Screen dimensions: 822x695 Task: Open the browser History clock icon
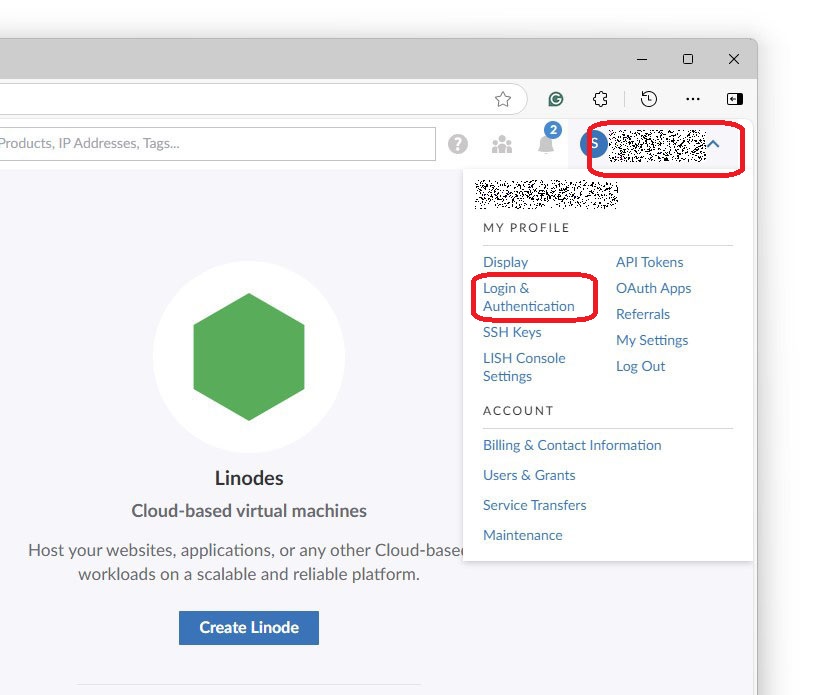point(649,99)
